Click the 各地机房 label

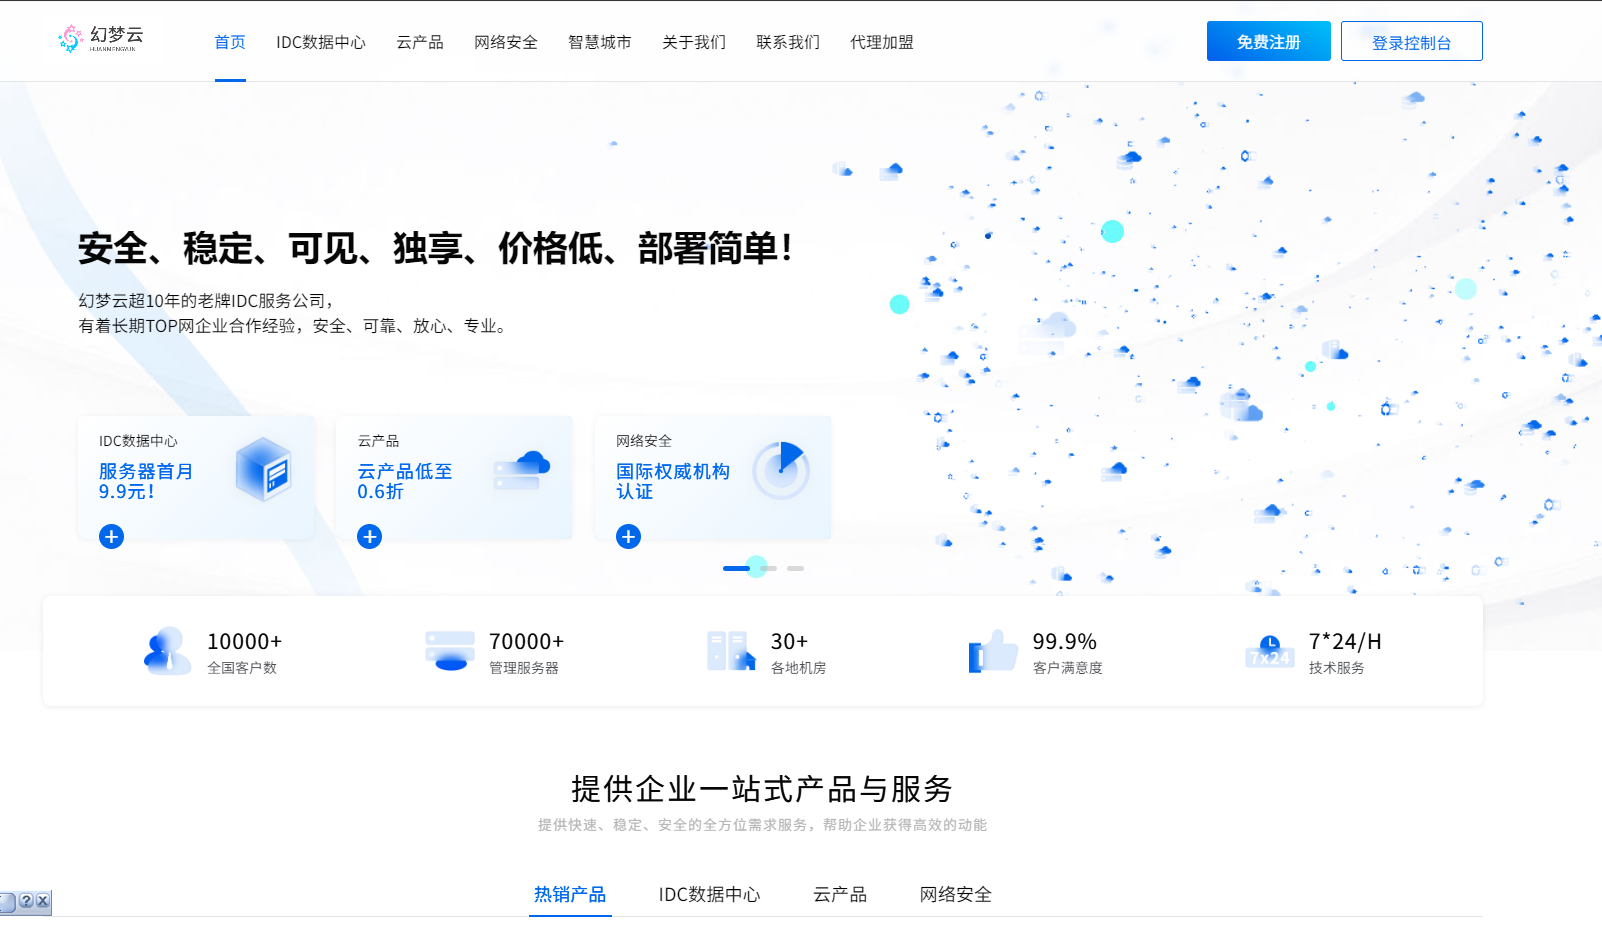pyautogui.click(x=799, y=668)
